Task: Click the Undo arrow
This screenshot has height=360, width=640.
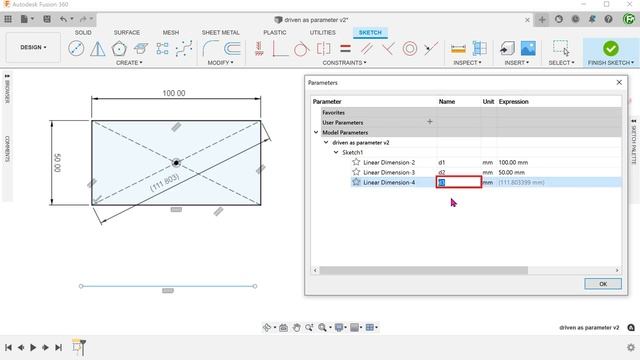Action: (63, 19)
